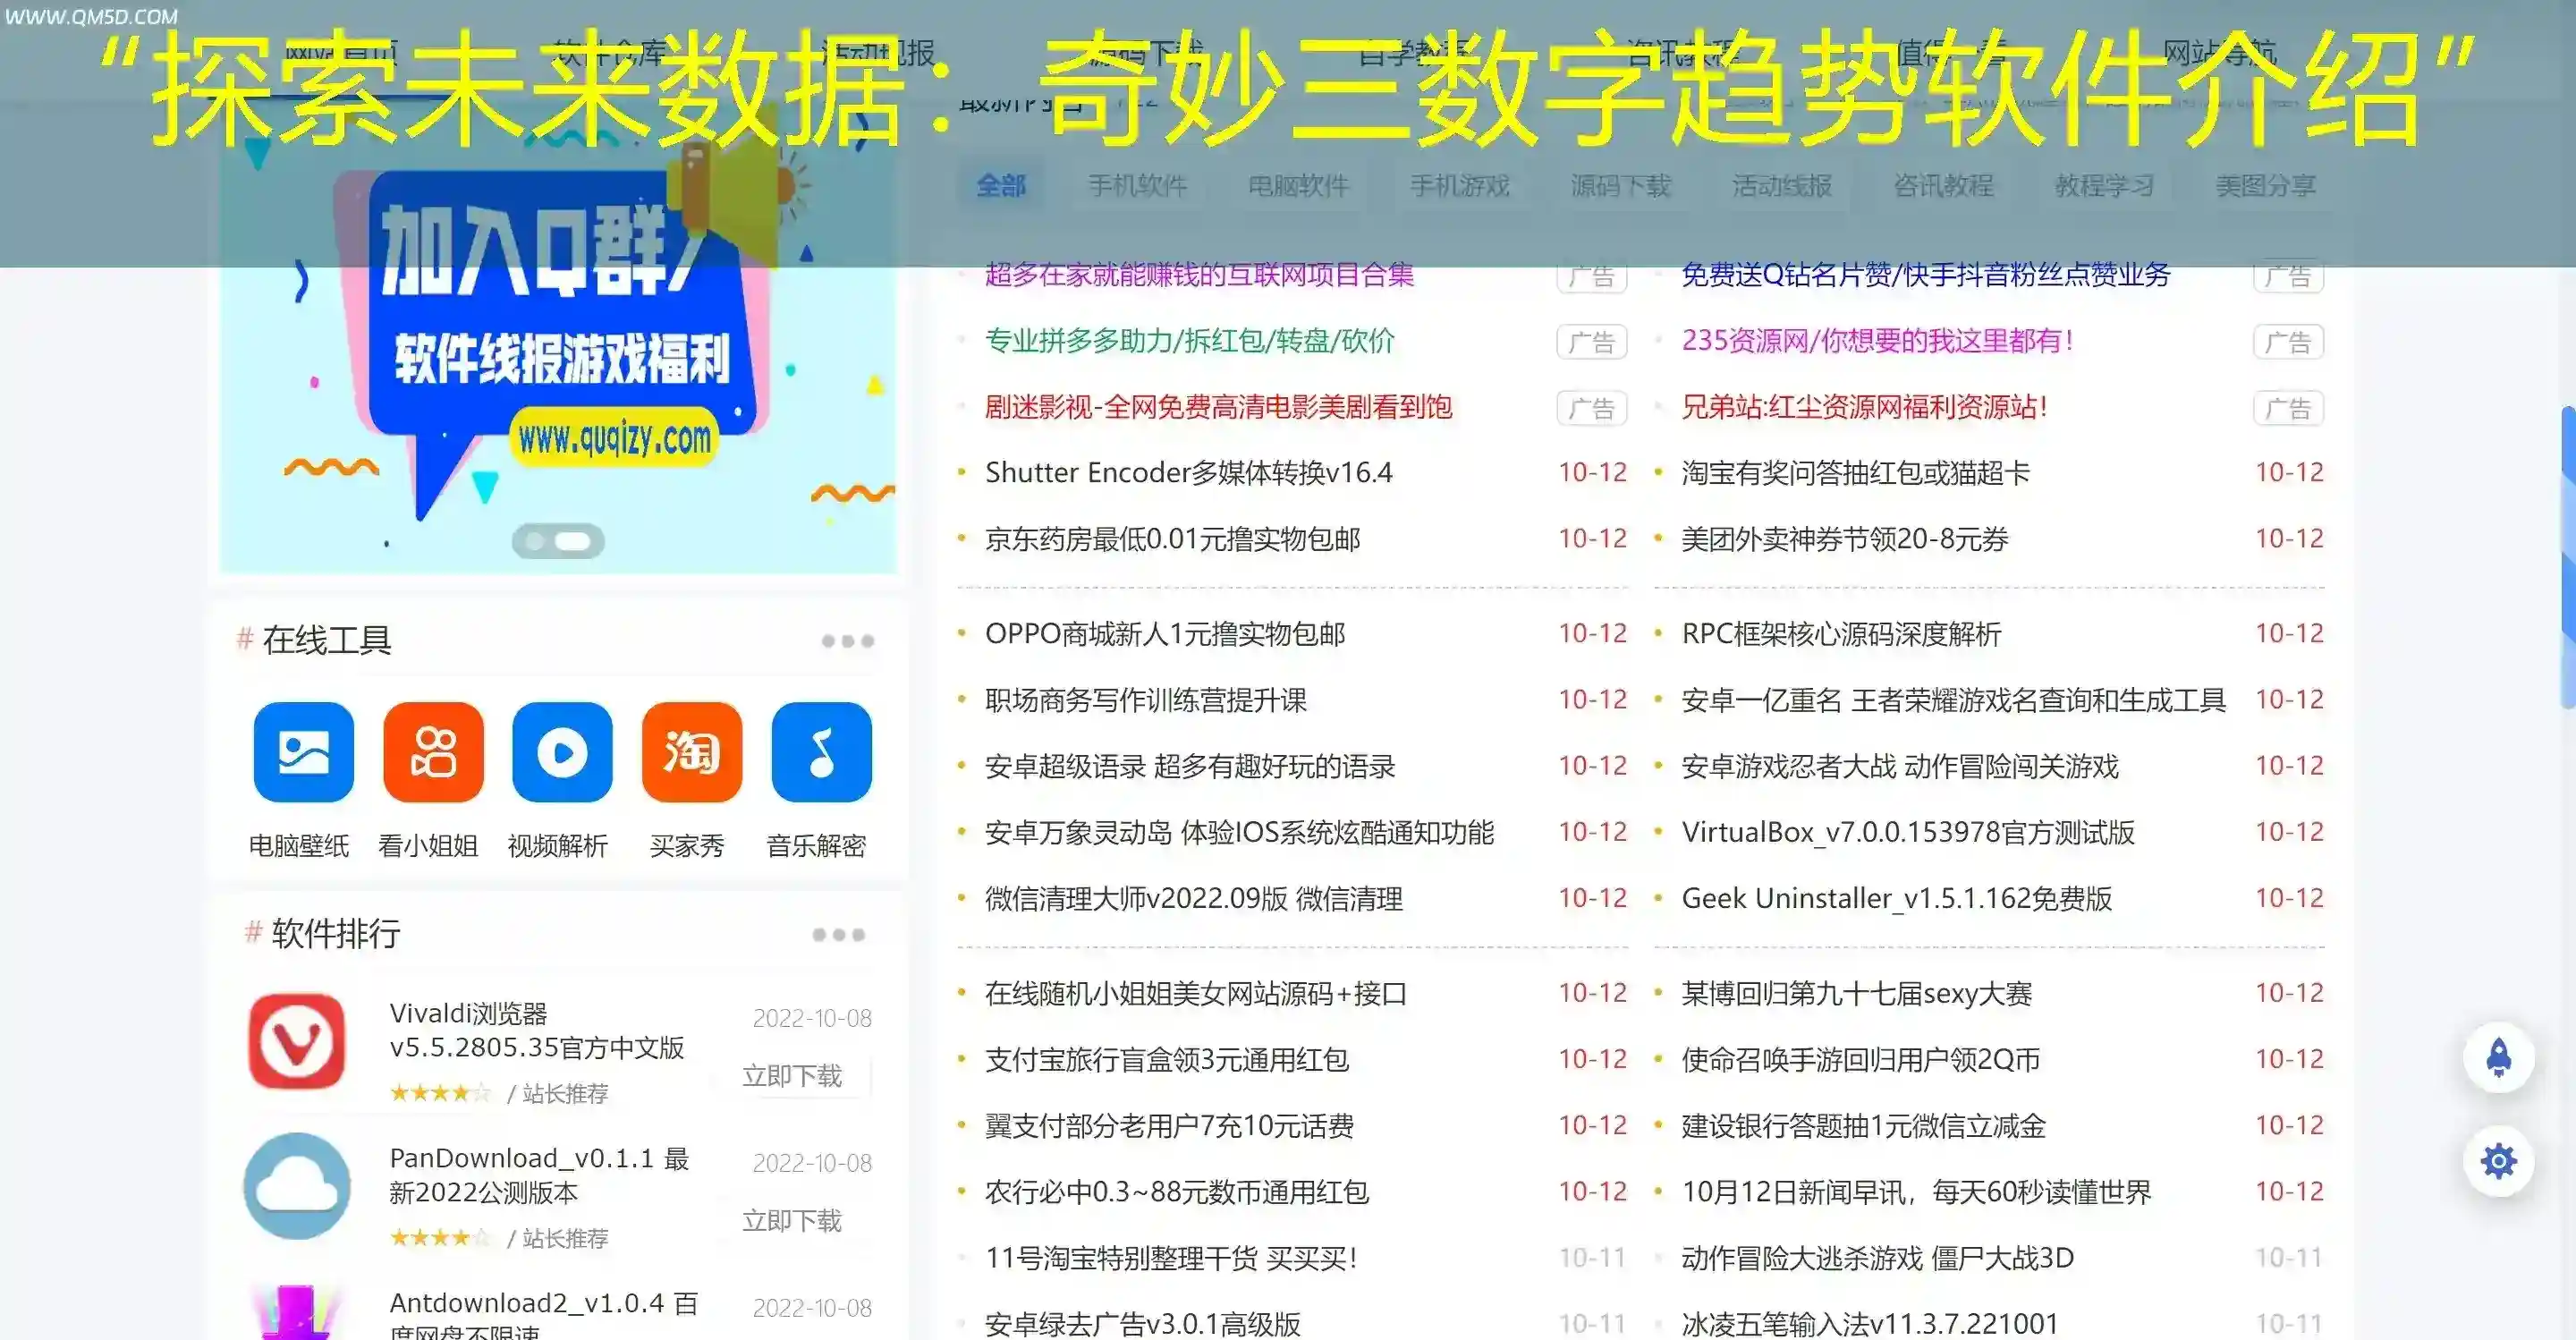This screenshot has width=2576, height=1340.
Task: Switch to the 活动线报 tab
Action: coord(1782,186)
